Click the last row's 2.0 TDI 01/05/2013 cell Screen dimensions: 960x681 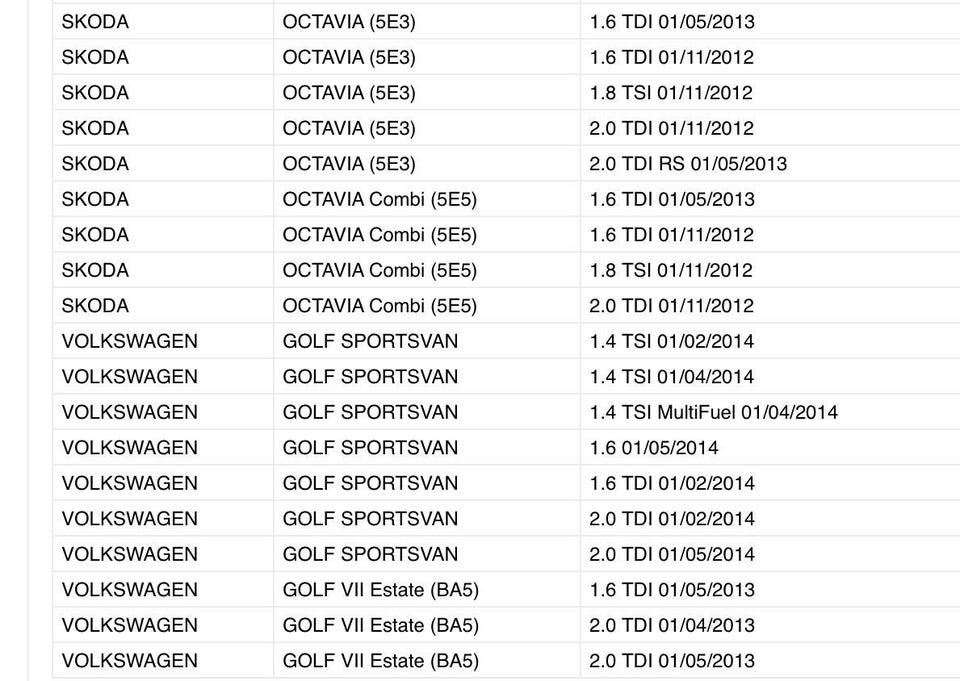[770, 661]
